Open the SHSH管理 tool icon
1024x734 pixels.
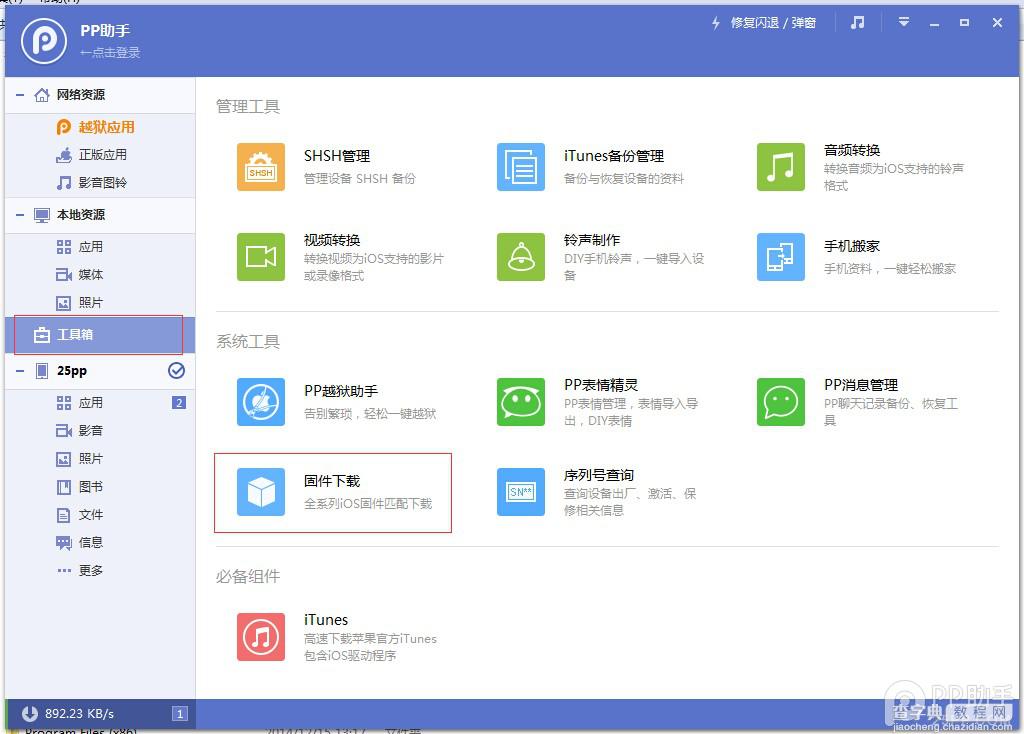tap(261, 167)
